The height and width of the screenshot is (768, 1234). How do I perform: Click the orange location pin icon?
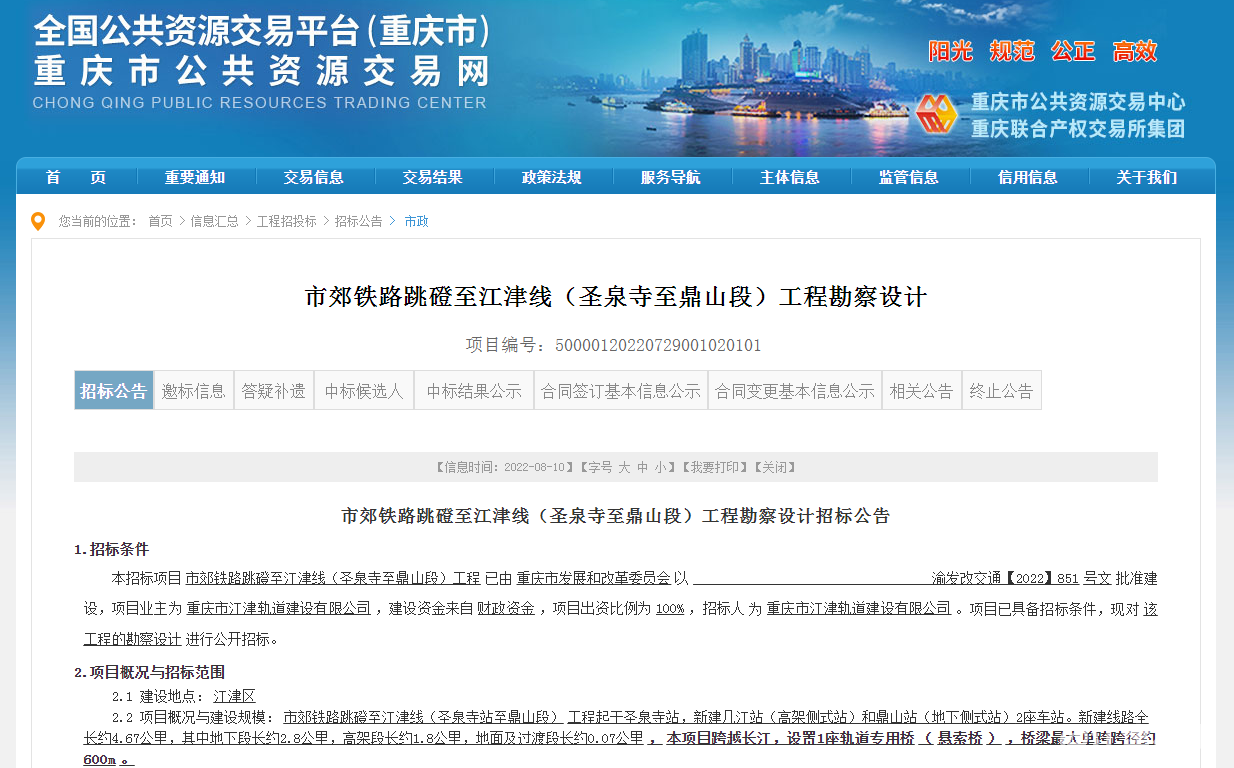pyautogui.click(x=38, y=221)
